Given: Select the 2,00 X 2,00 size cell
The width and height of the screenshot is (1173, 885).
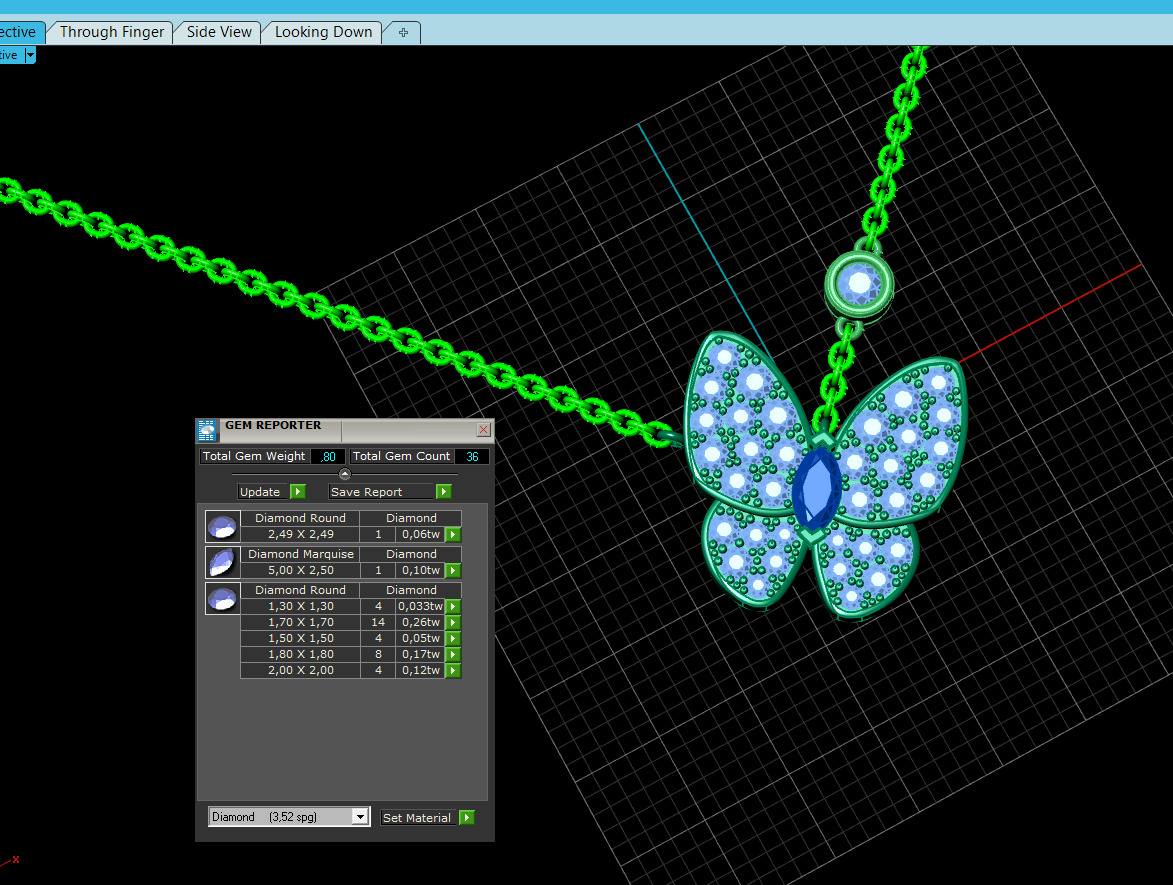Looking at the screenshot, I should (x=301, y=670).
